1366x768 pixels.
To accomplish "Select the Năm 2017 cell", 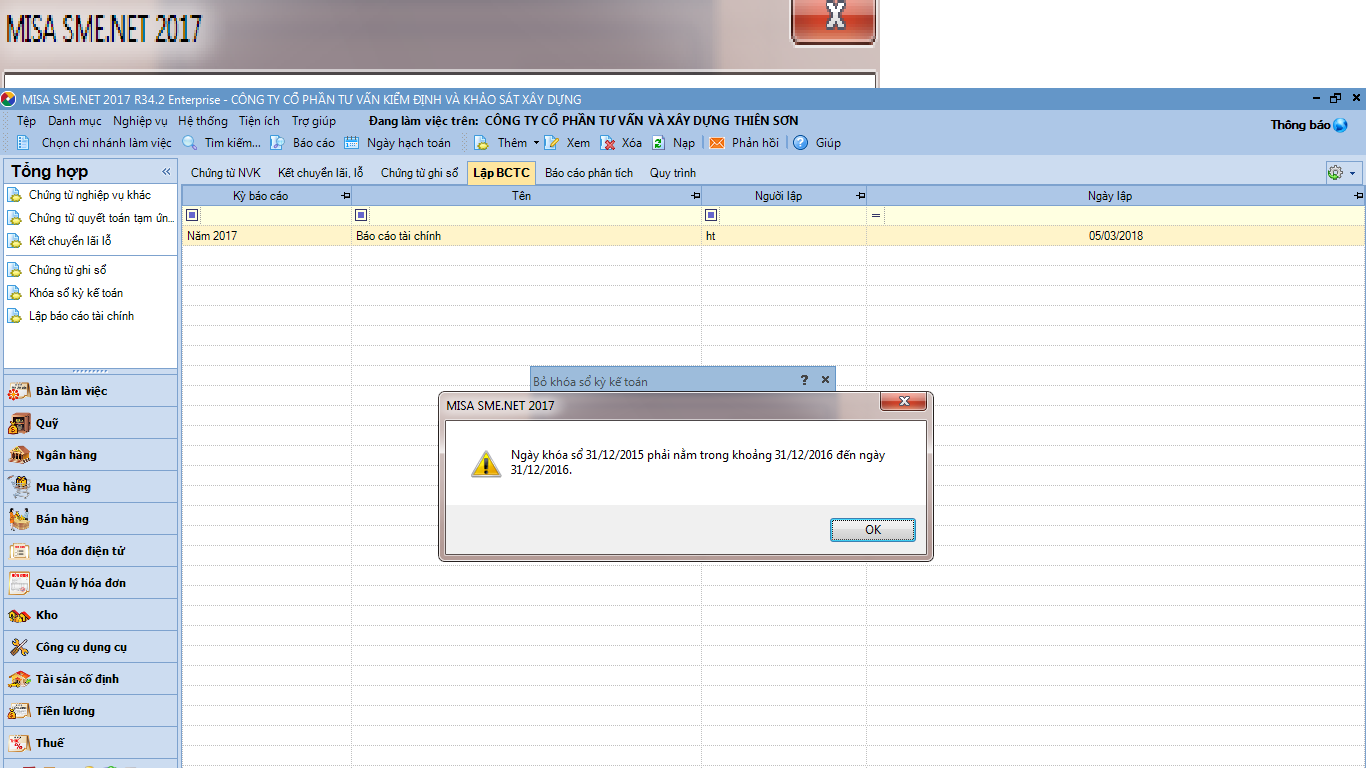I will pos(267,236).
